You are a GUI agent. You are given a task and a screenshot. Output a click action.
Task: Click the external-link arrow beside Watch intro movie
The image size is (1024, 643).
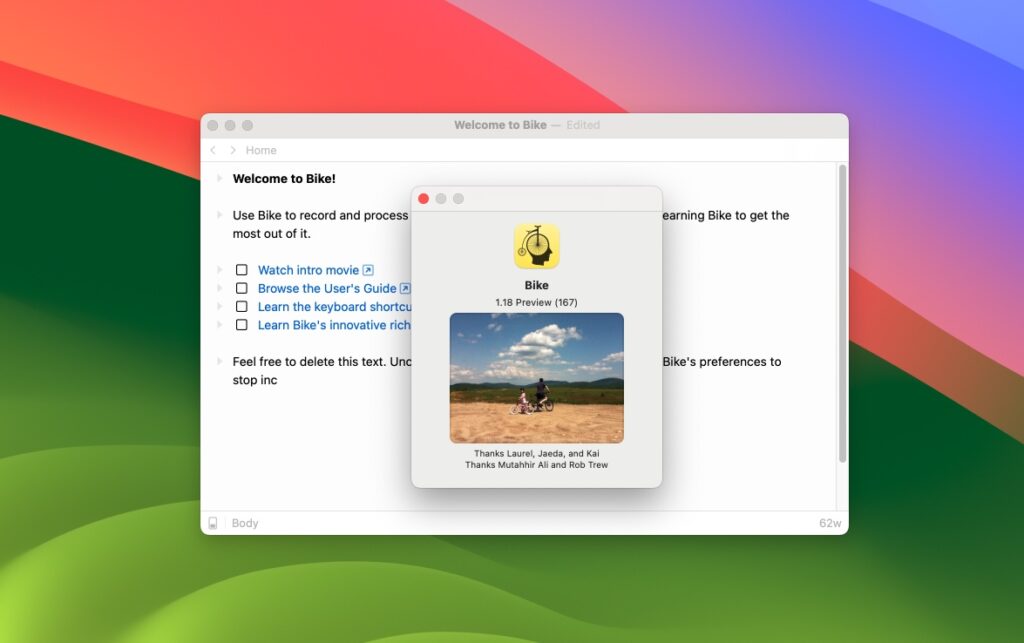click(x=366, y=269)
